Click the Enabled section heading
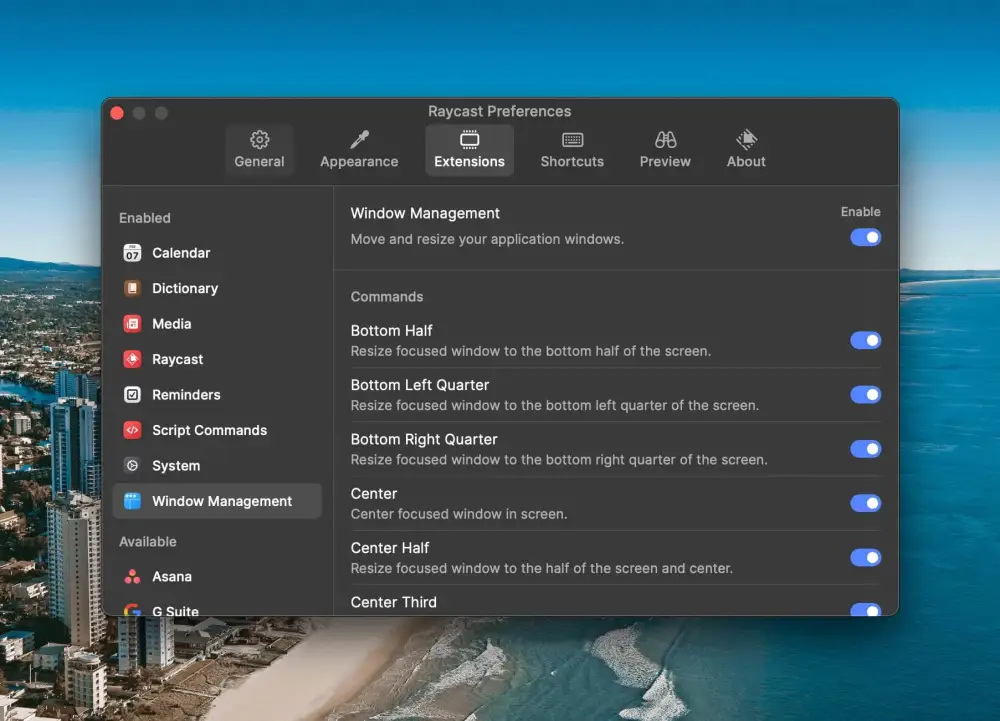This screenshot has width=1000, height=721. 145,218
